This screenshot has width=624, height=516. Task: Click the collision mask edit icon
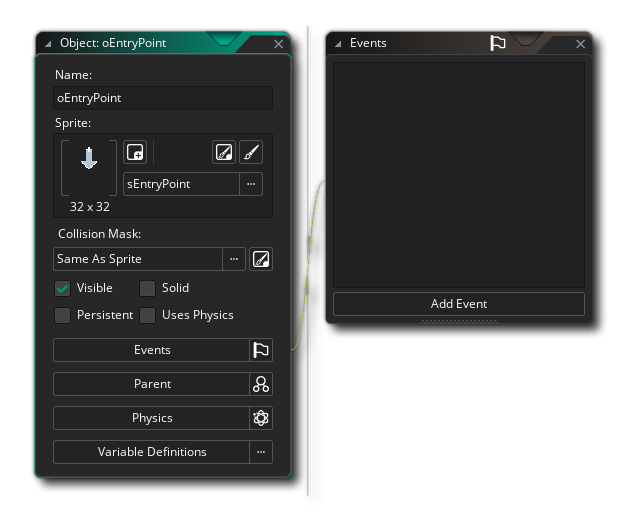(x=261, y=259)
